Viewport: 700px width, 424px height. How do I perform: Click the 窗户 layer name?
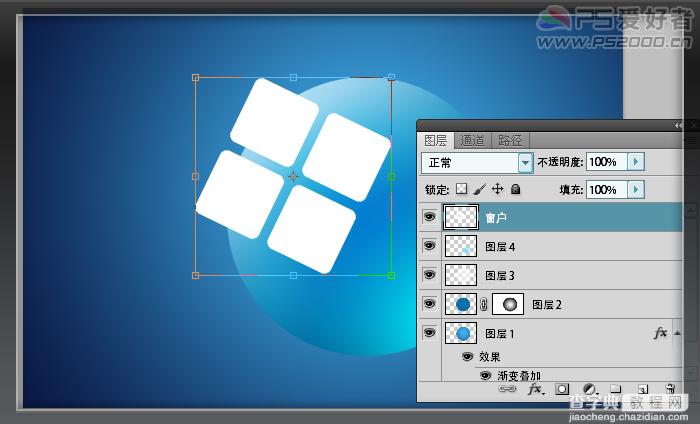496,218
